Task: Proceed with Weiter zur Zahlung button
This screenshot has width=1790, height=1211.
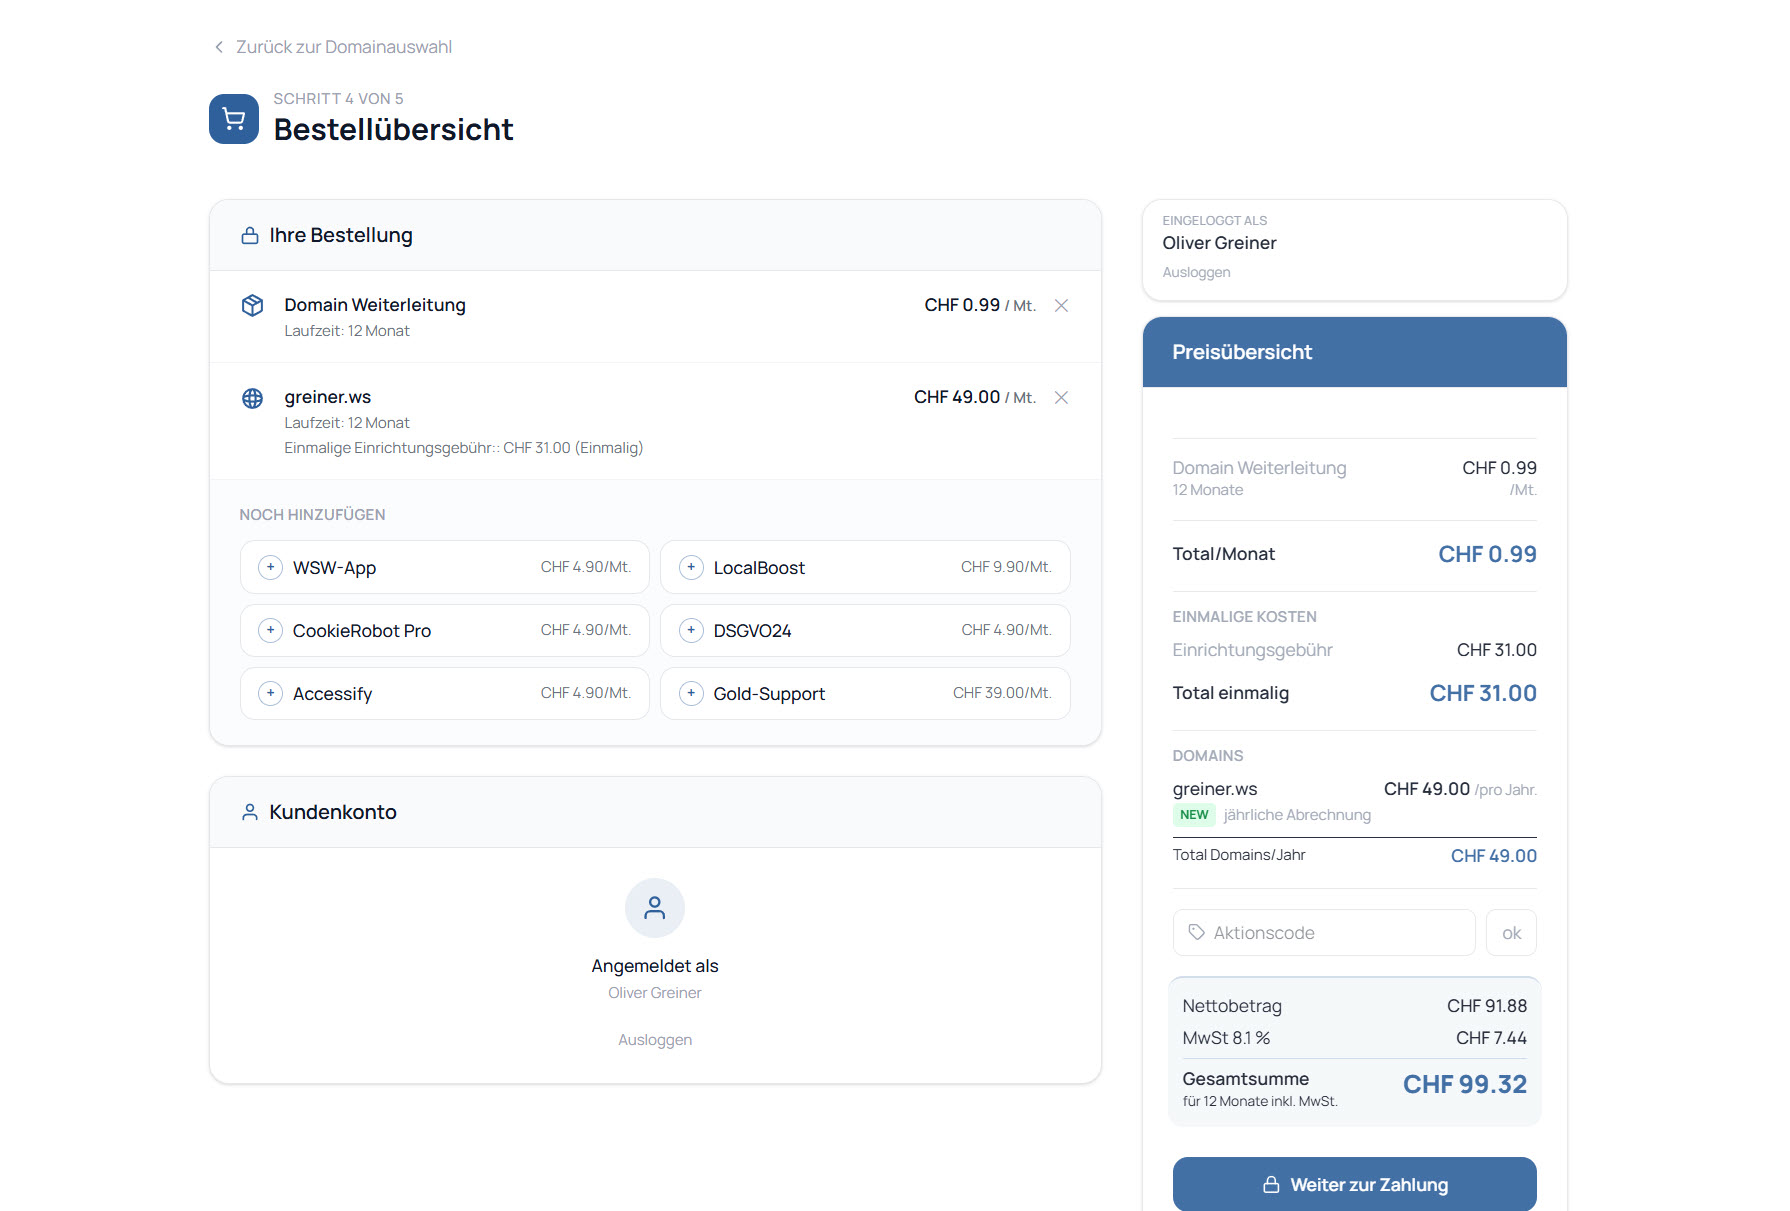Action: [x=1354, y=1185]
